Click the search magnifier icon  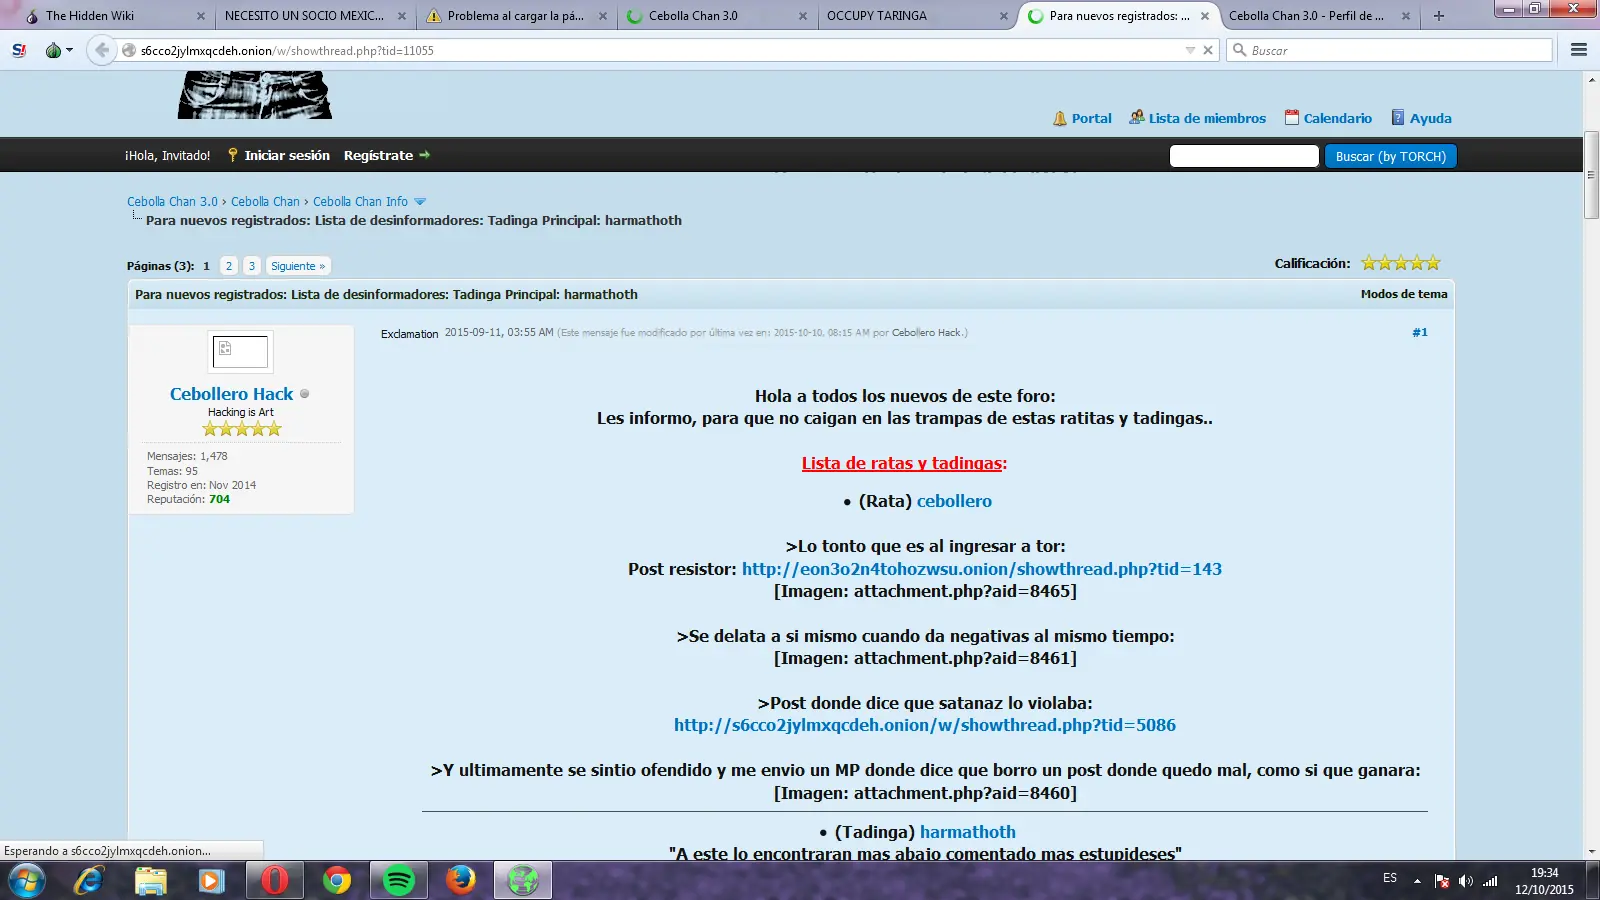pyautogui.click(x=1239, y=50)
